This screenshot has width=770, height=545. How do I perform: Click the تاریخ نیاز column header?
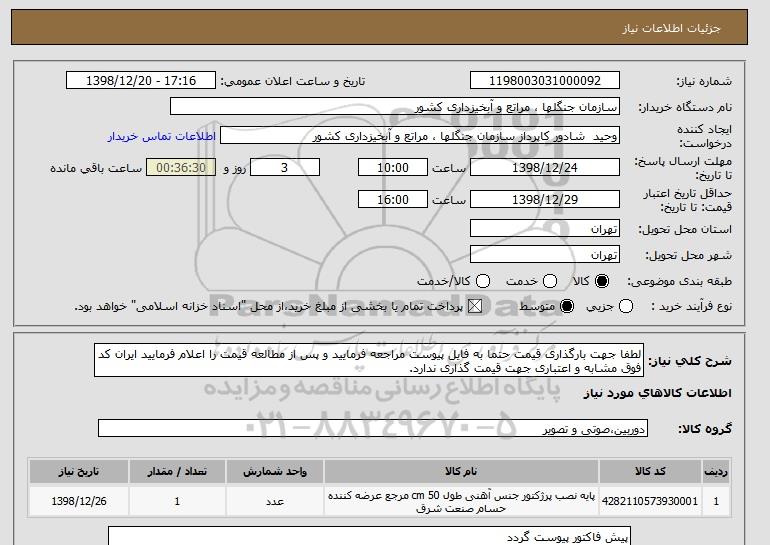click(x=79, y=471)
